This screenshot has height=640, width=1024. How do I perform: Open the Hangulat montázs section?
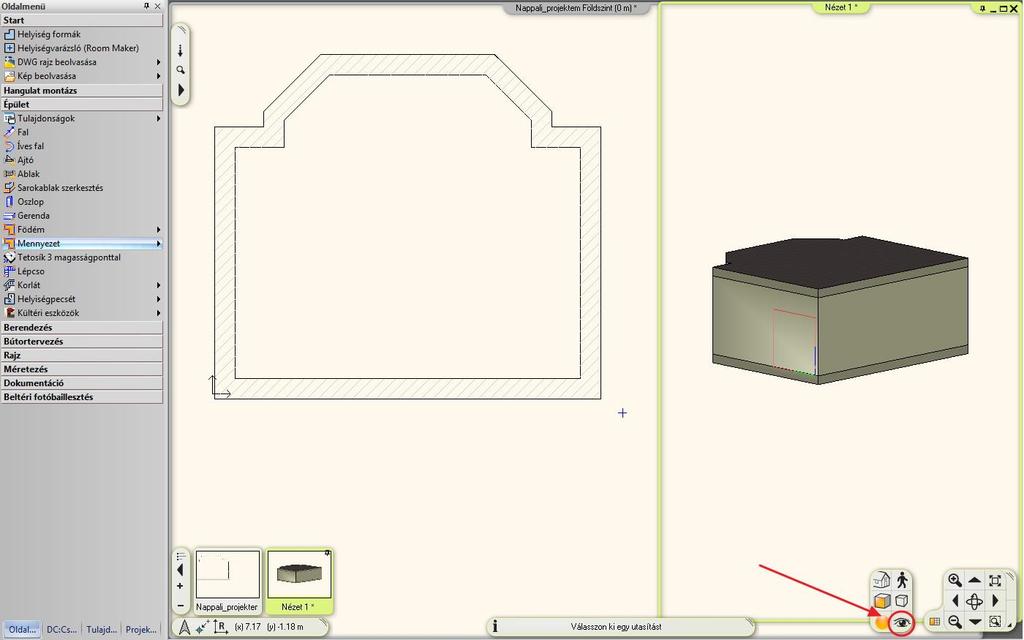point(82,90)
